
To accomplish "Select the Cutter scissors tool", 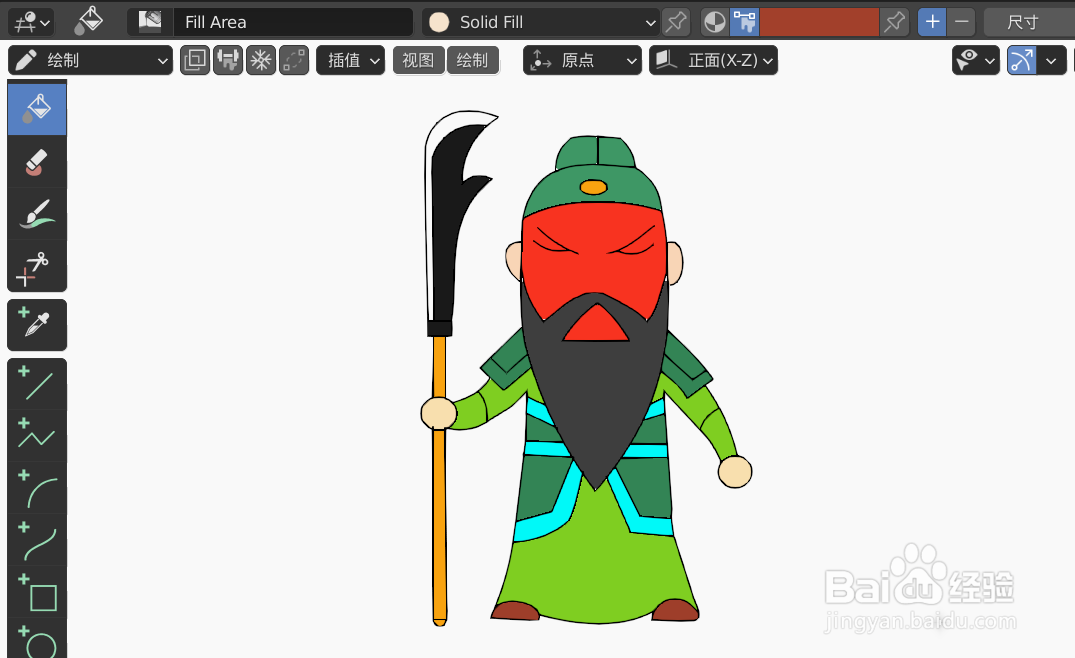I will [x=37, y=266].
